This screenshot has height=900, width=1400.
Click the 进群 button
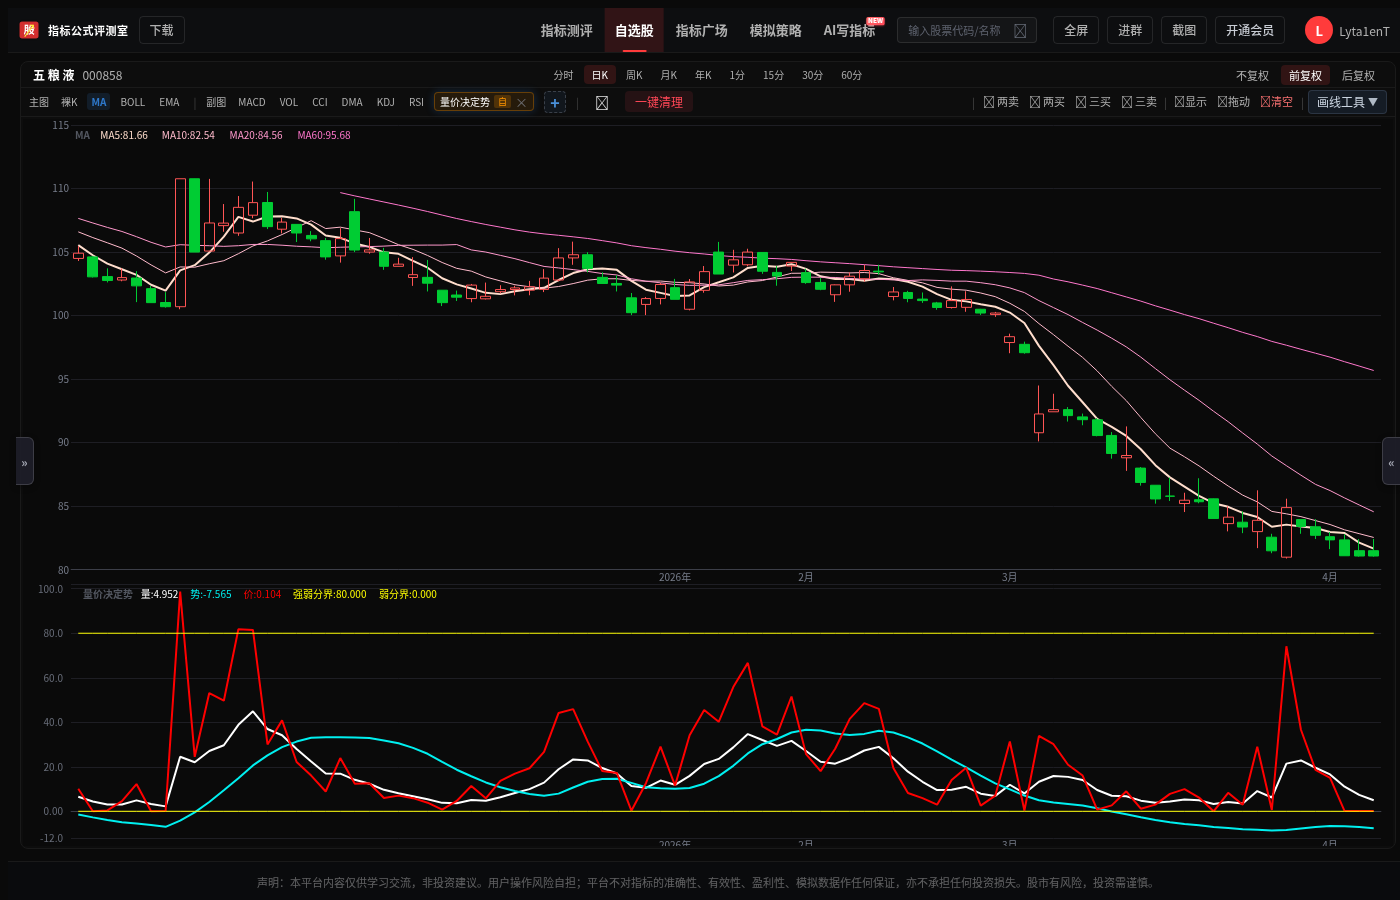(x=1130, y=31)
